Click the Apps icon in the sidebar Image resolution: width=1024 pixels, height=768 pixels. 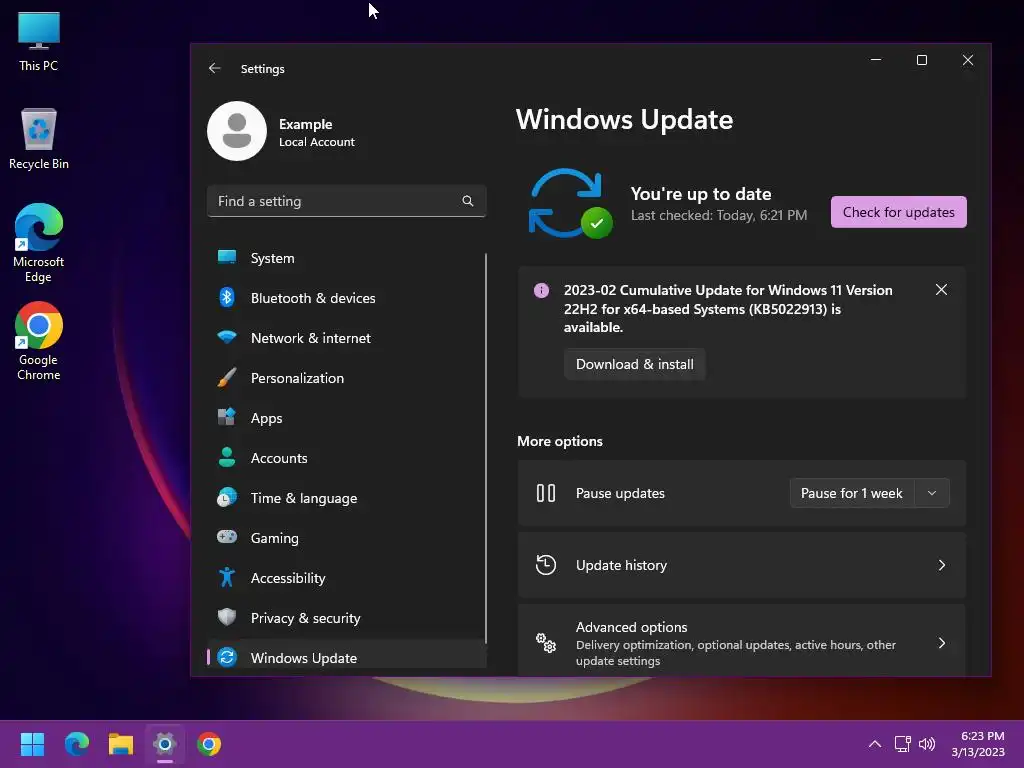[x=227, y=417]
